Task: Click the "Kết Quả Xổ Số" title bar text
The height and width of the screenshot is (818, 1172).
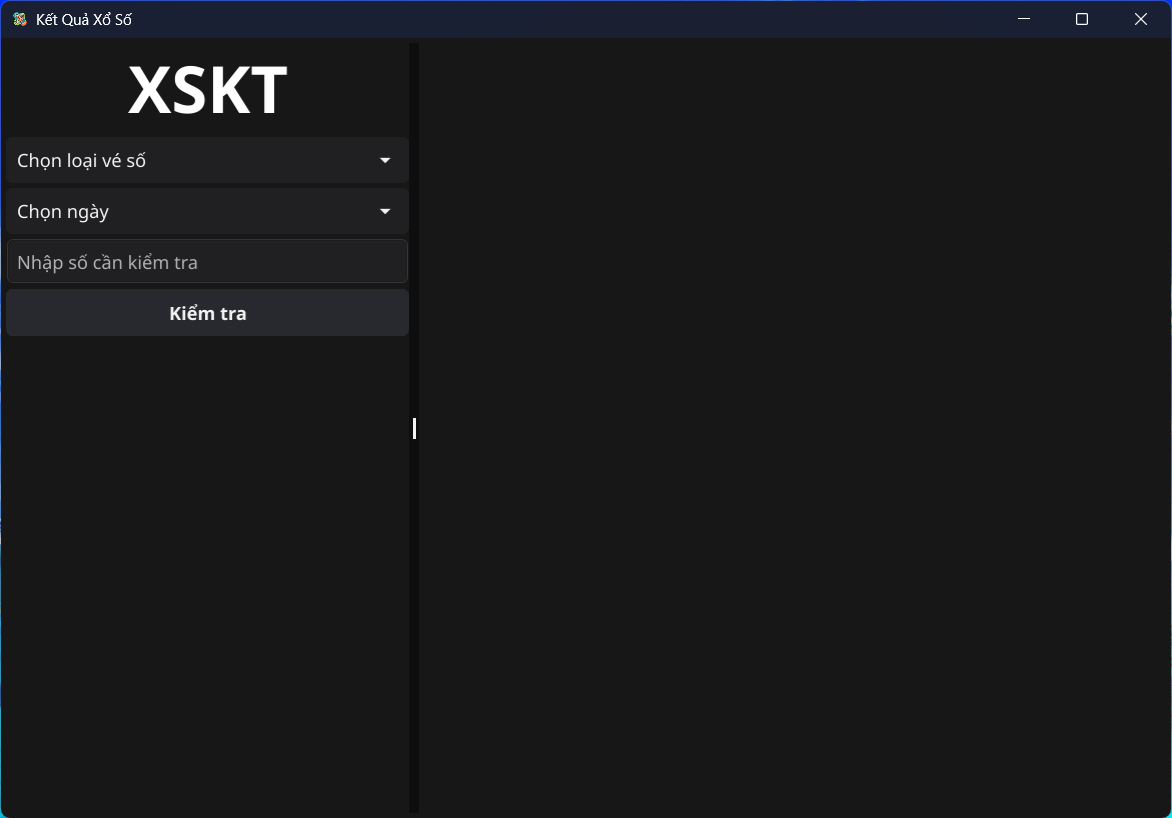Action: point(84,18)
